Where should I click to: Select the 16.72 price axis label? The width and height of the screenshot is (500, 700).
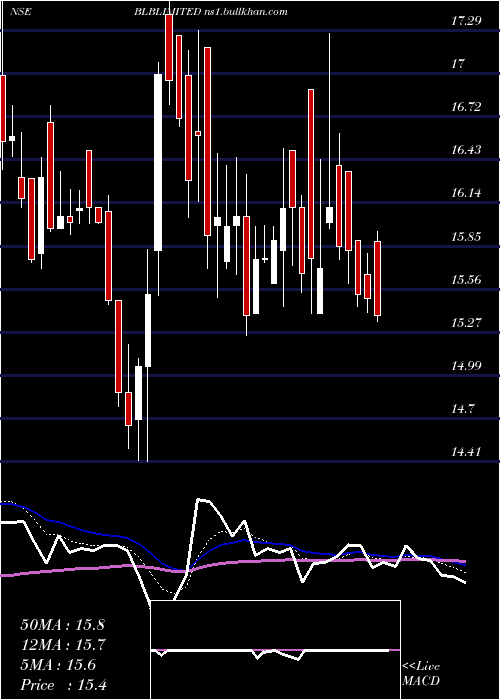coord(466,106)
